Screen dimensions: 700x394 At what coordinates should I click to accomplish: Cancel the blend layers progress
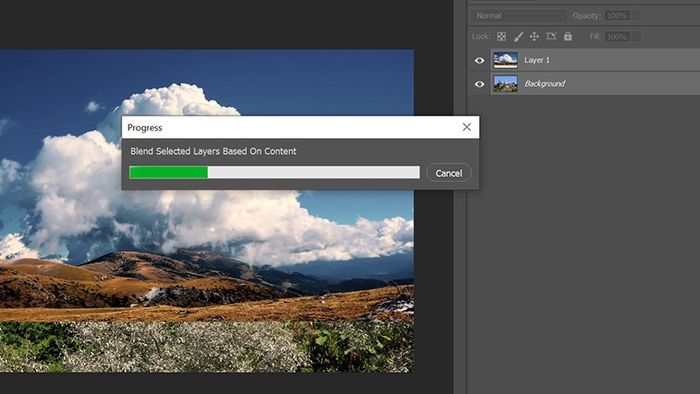449,173
